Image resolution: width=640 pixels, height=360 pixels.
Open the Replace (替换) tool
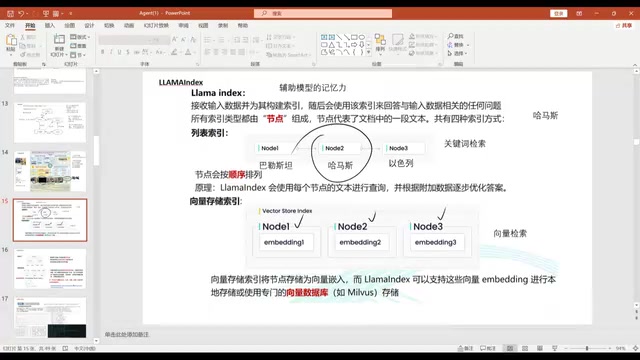458,45
